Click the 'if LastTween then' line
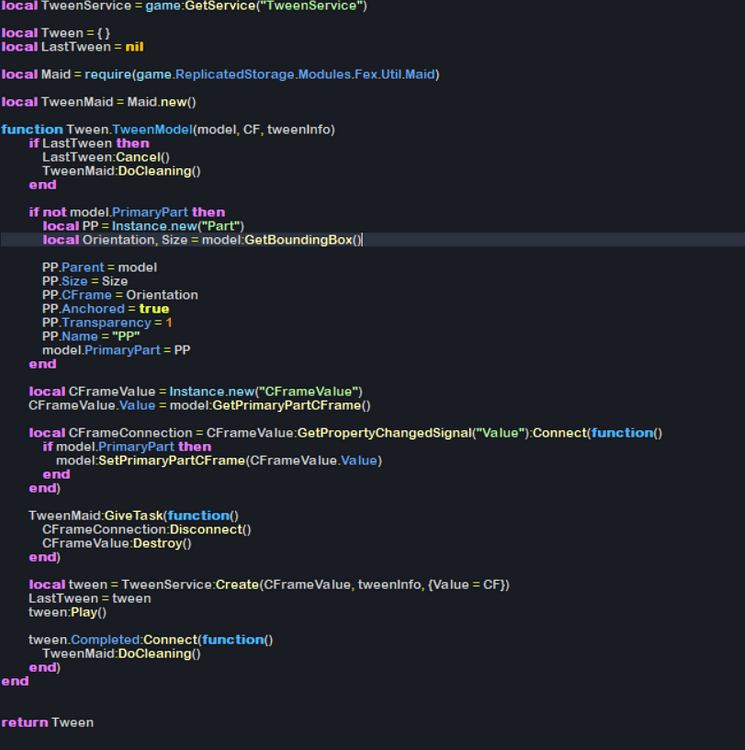745x750 pixels. [89, 143]
